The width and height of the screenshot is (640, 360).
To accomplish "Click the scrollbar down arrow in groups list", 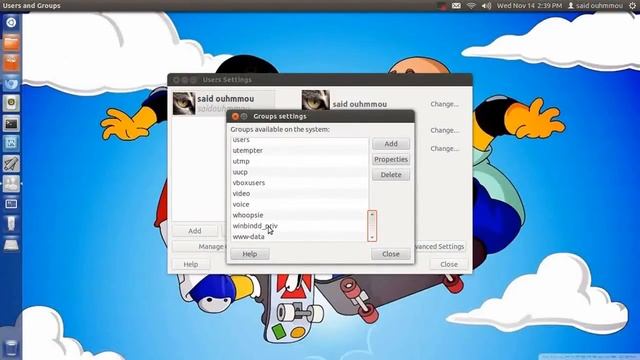I will pyautogui.click(x=372, y=238).
